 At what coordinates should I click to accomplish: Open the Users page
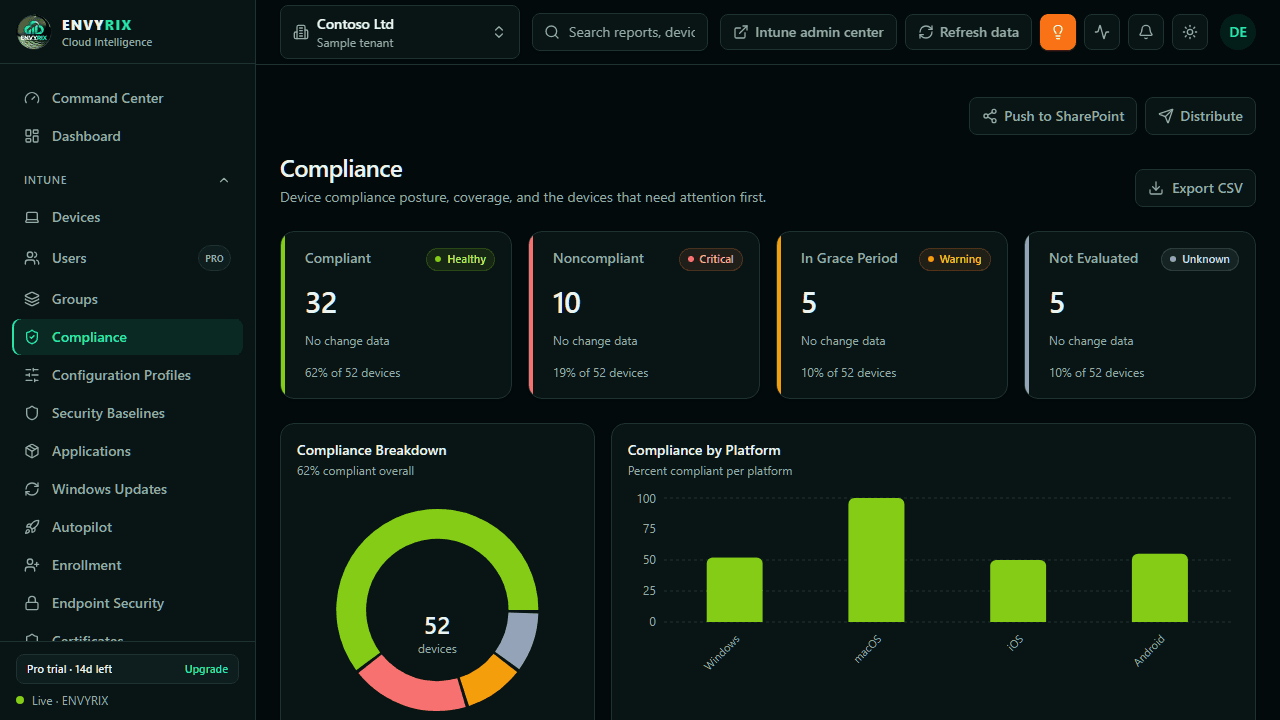click(127, 258)
